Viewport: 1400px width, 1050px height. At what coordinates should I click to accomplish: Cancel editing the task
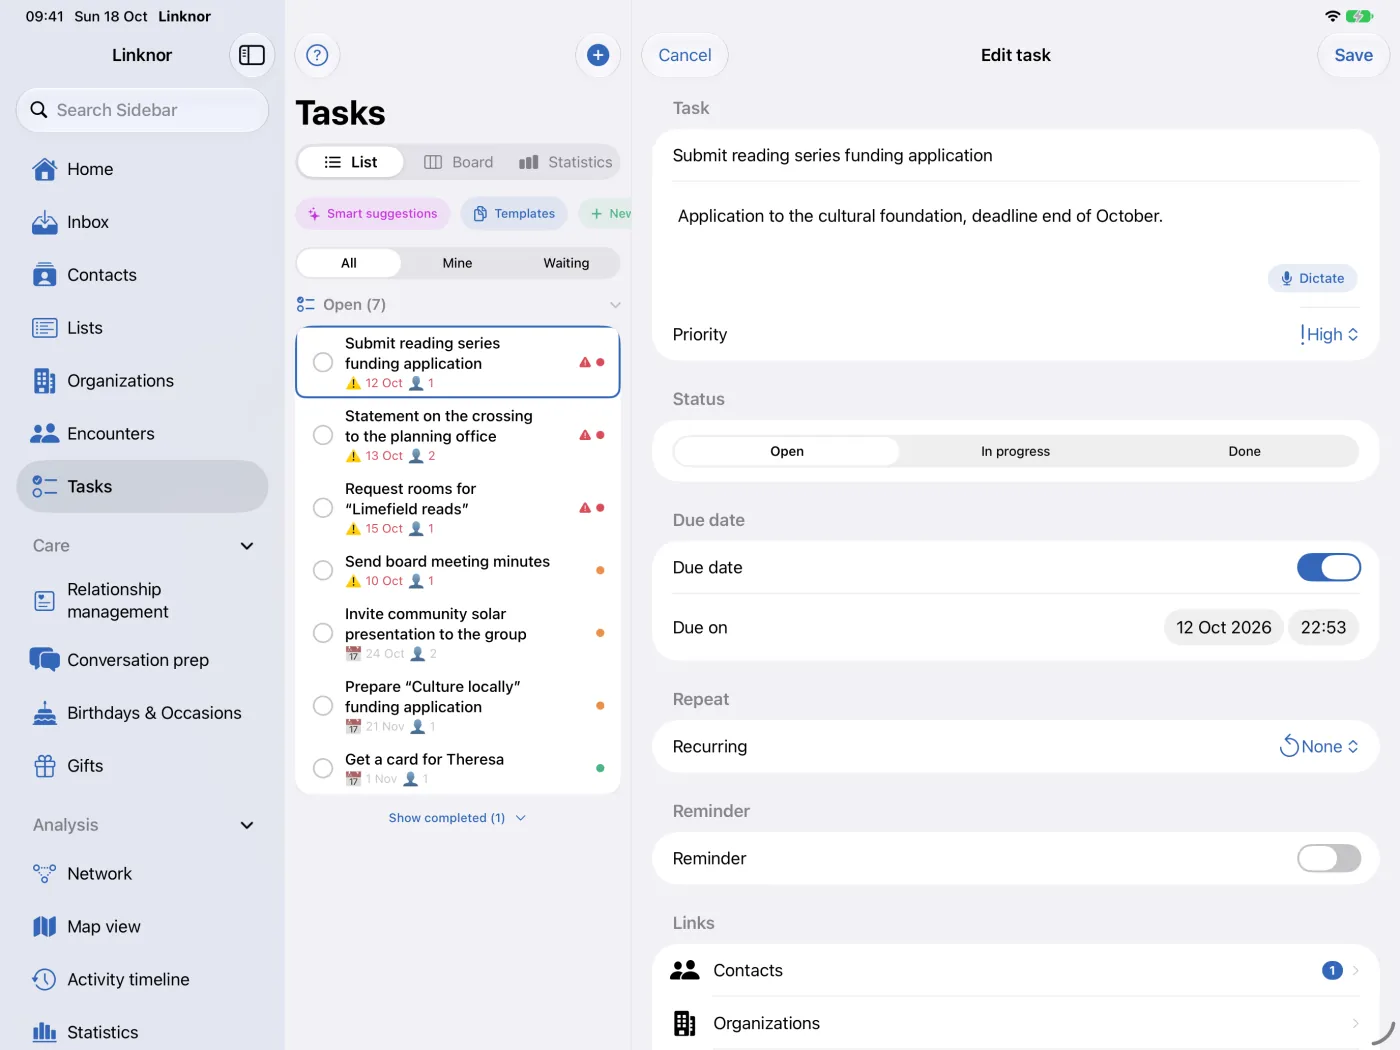(685, 55)
